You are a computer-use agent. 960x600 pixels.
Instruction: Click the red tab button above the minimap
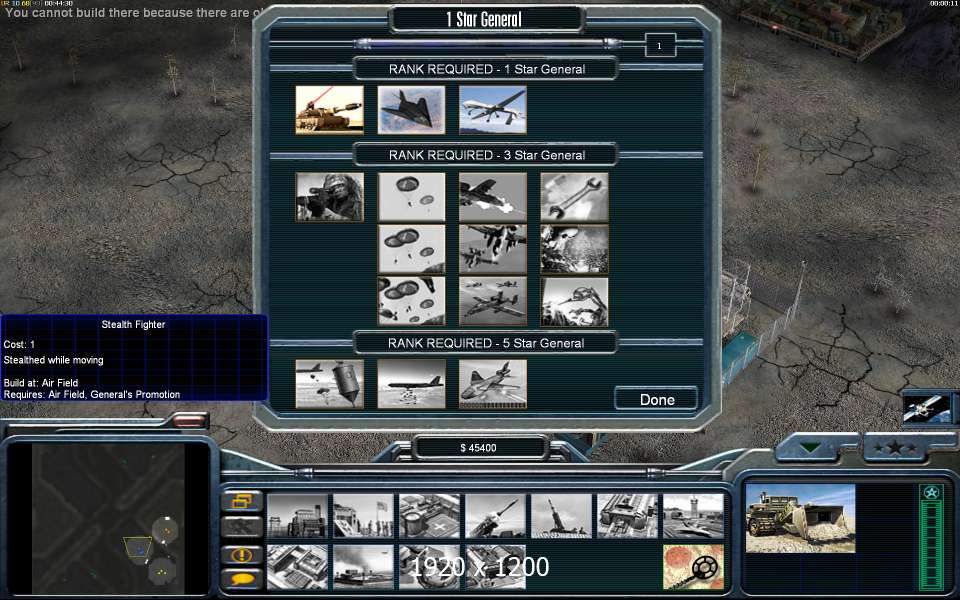pyautogui.click(x=189, y=419)
